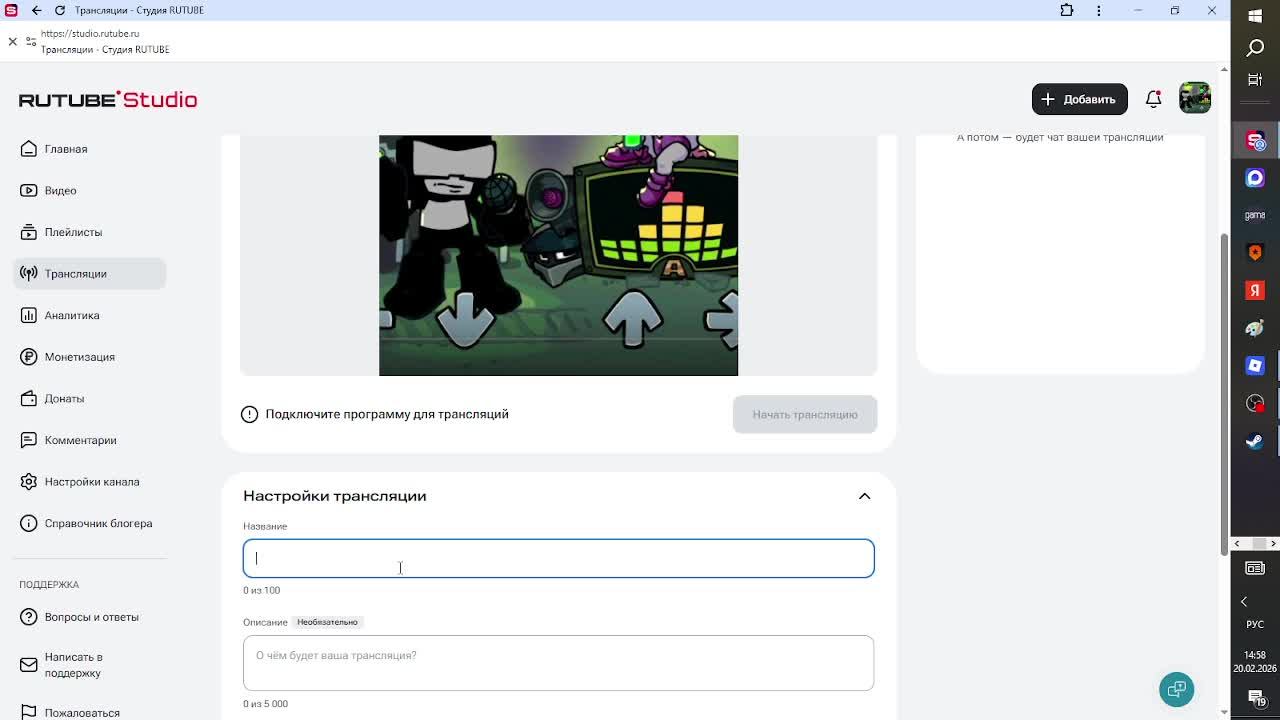The width and height of the screenshot is (1280, 720).
Task: Open notifications bell icon
Action: coord(1153,99)
